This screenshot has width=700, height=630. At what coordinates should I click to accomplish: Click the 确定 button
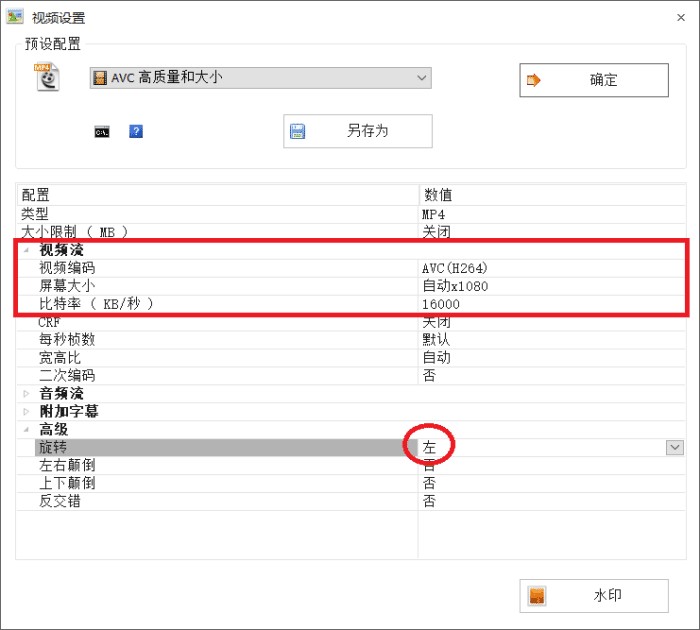pyautogui.click(x=593, y=81)
